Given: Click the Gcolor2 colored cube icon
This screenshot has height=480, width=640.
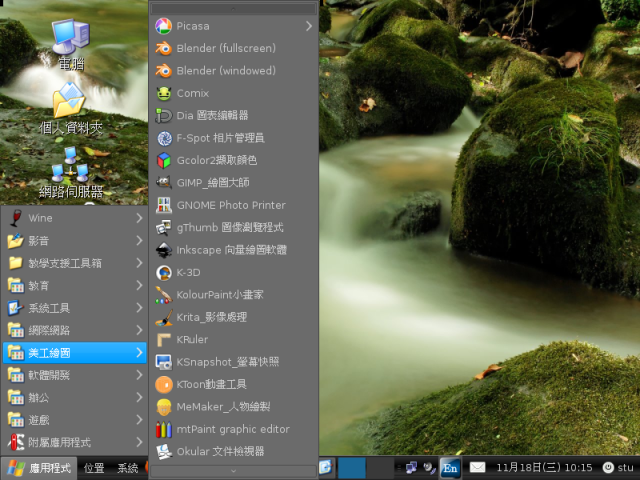Looking at the screenshot, I should pos(164,160).
